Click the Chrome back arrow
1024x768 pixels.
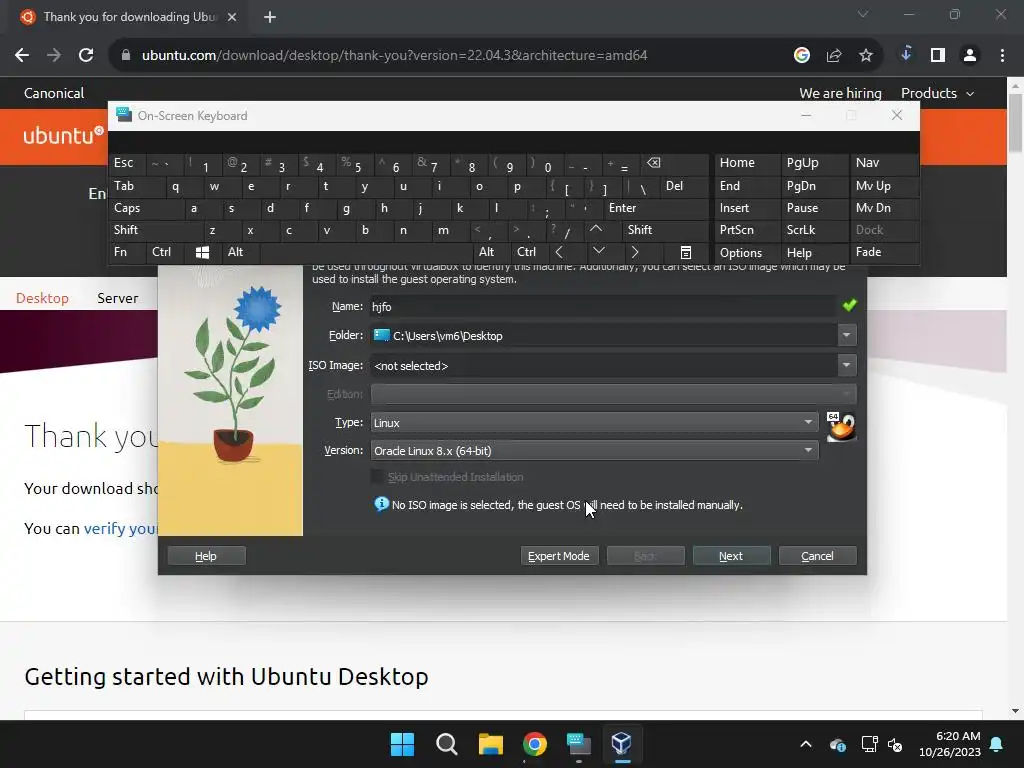point(22,56)
